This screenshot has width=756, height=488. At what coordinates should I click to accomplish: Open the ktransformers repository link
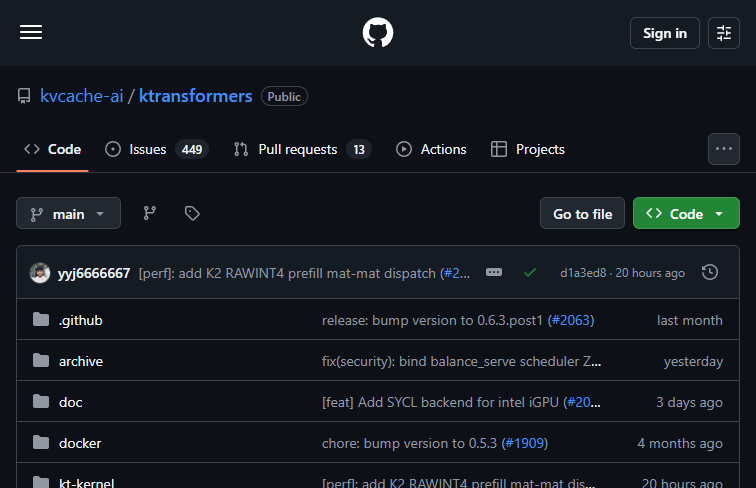(x=195, y=96)
